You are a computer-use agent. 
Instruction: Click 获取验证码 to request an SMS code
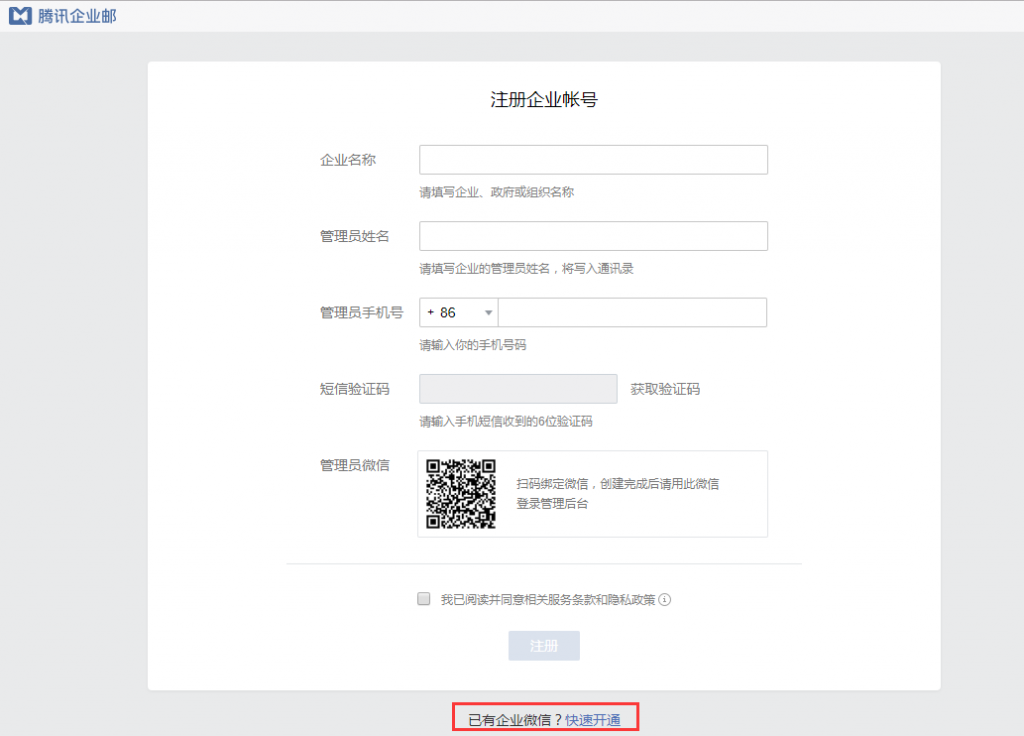click(x=665, y=389)
